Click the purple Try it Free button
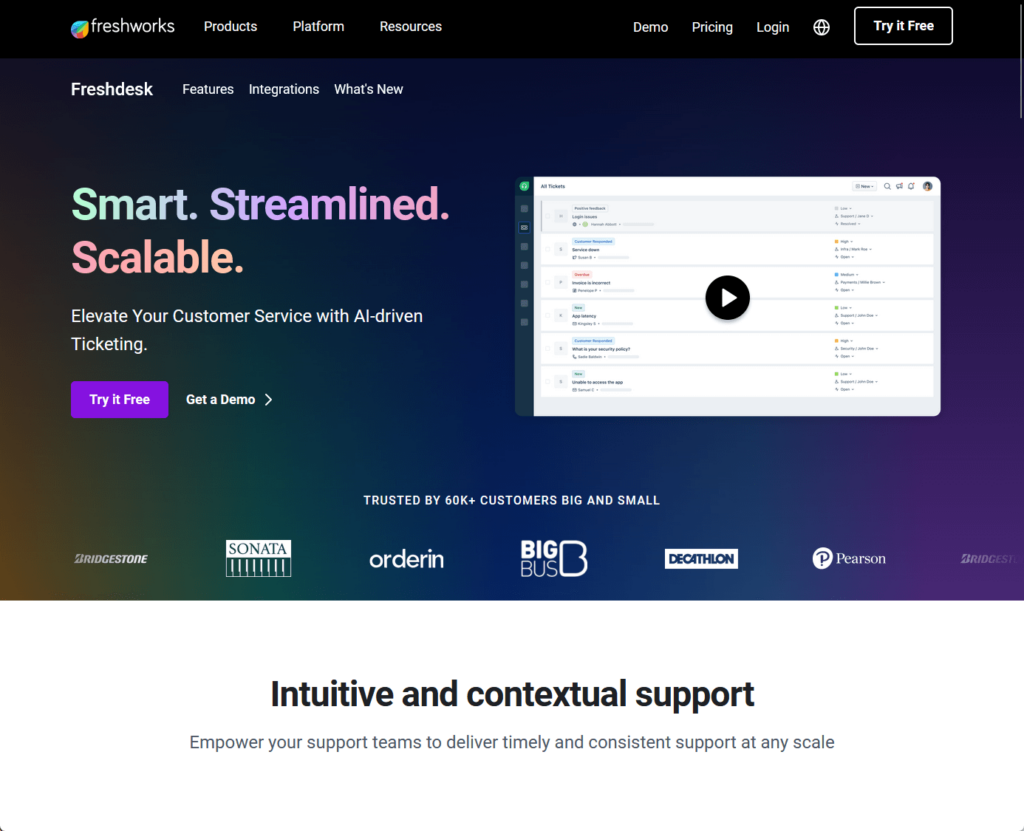 [120, 400]
